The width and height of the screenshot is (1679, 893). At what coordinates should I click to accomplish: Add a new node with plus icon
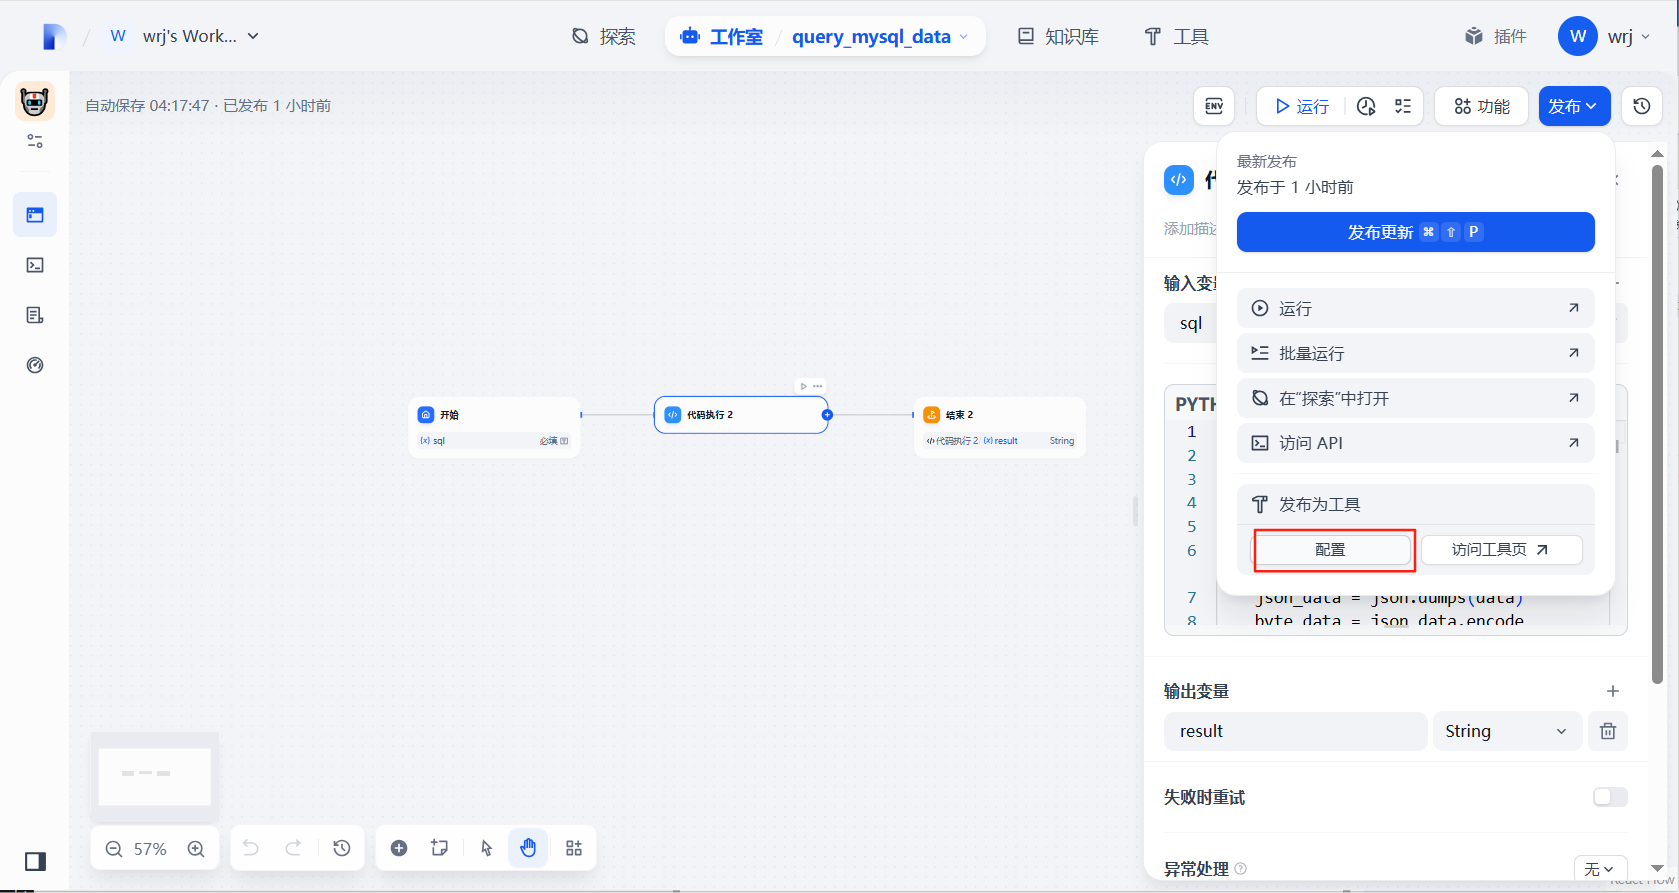tap(399, 848)
